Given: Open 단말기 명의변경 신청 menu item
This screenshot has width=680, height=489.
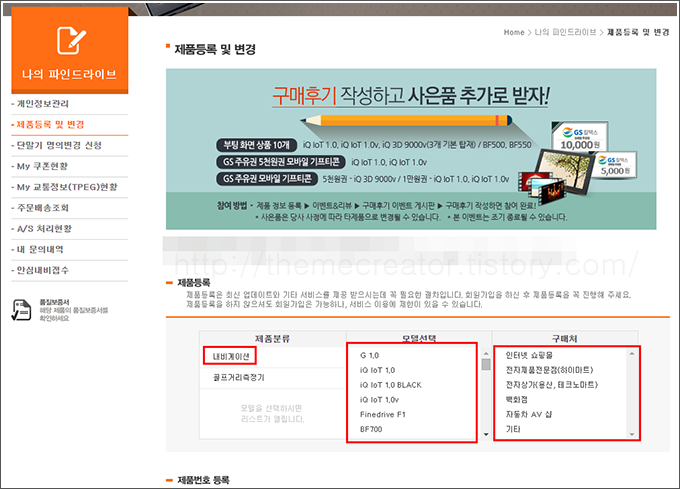Looking at the screenshot, I should pyautogui.click(x=59, y=145).
